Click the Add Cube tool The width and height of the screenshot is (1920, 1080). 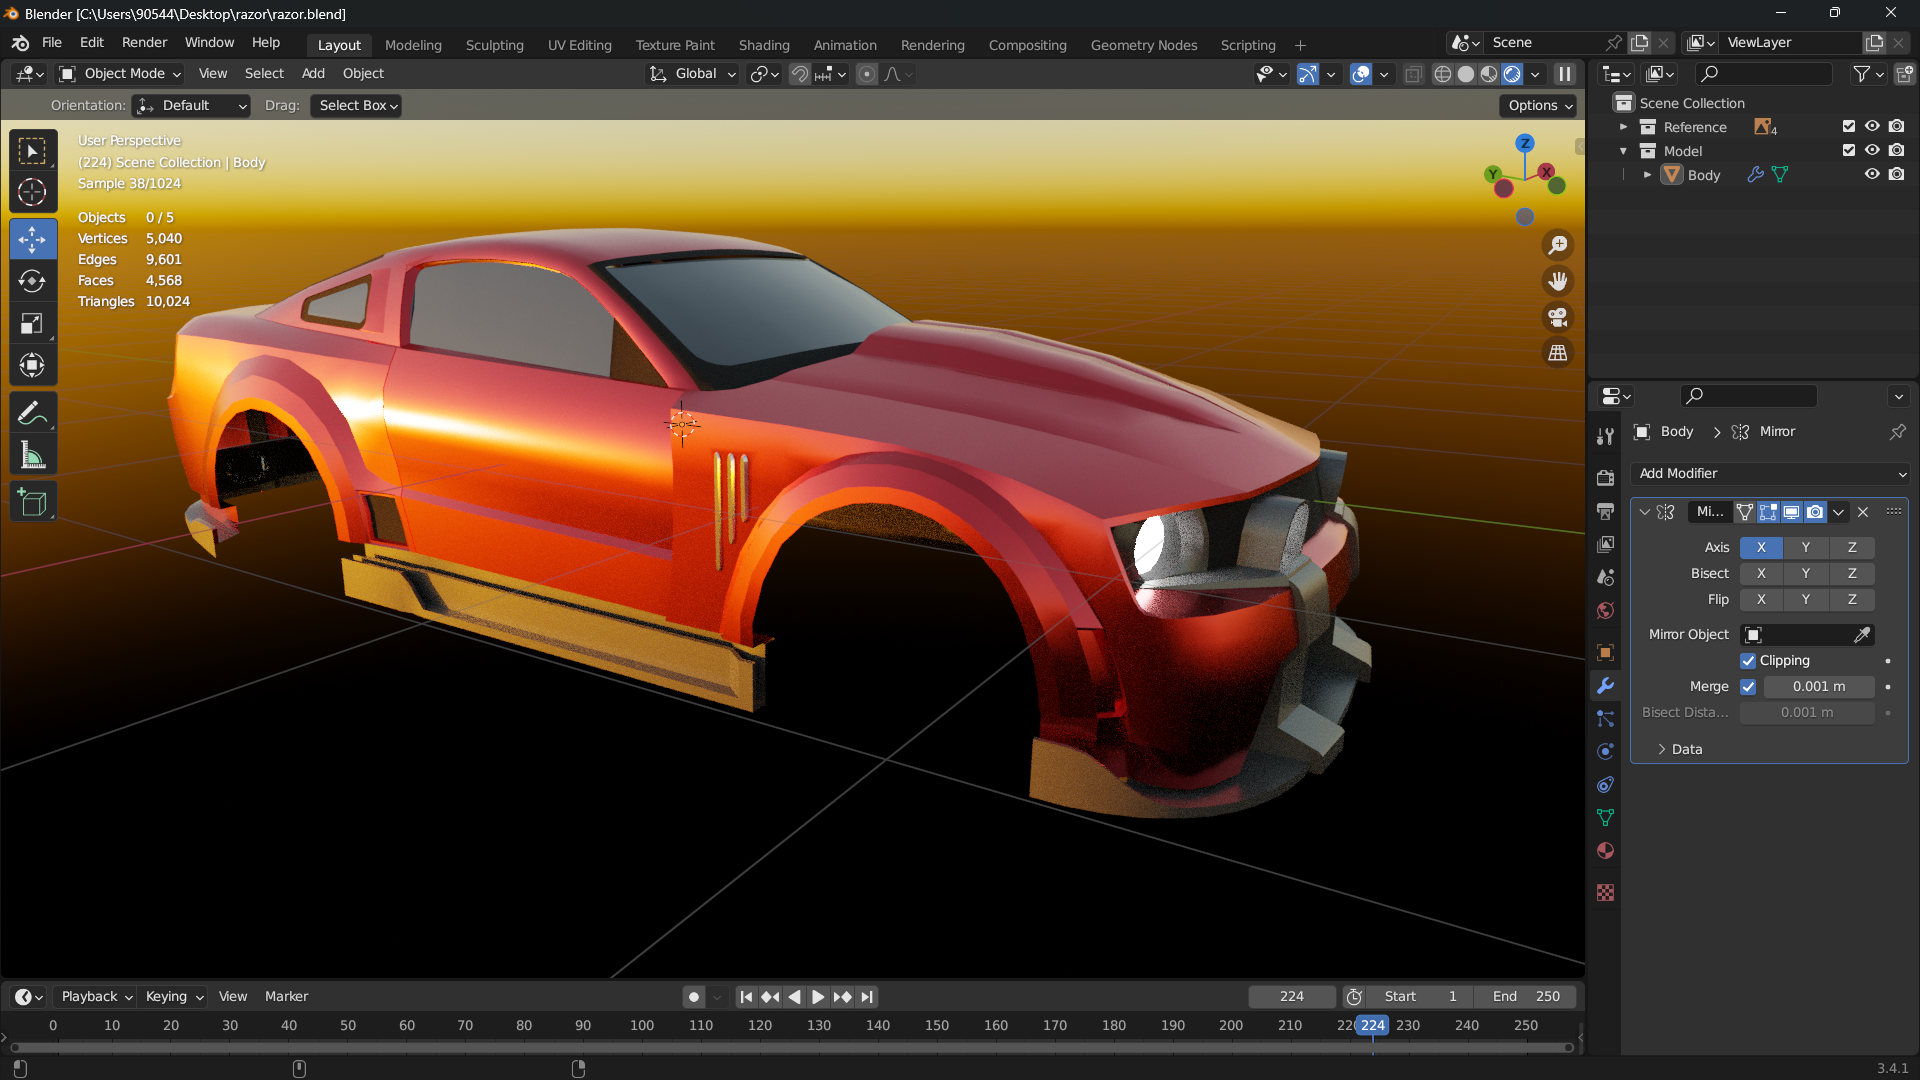click(x=32, y=502)
